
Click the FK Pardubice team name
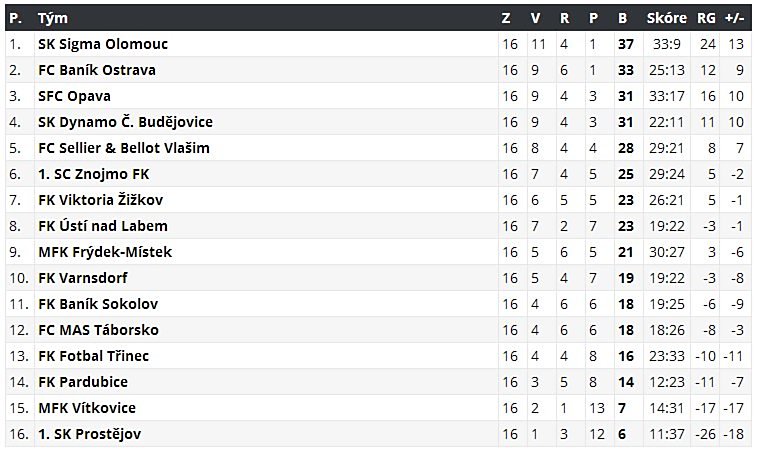[83, 382]
